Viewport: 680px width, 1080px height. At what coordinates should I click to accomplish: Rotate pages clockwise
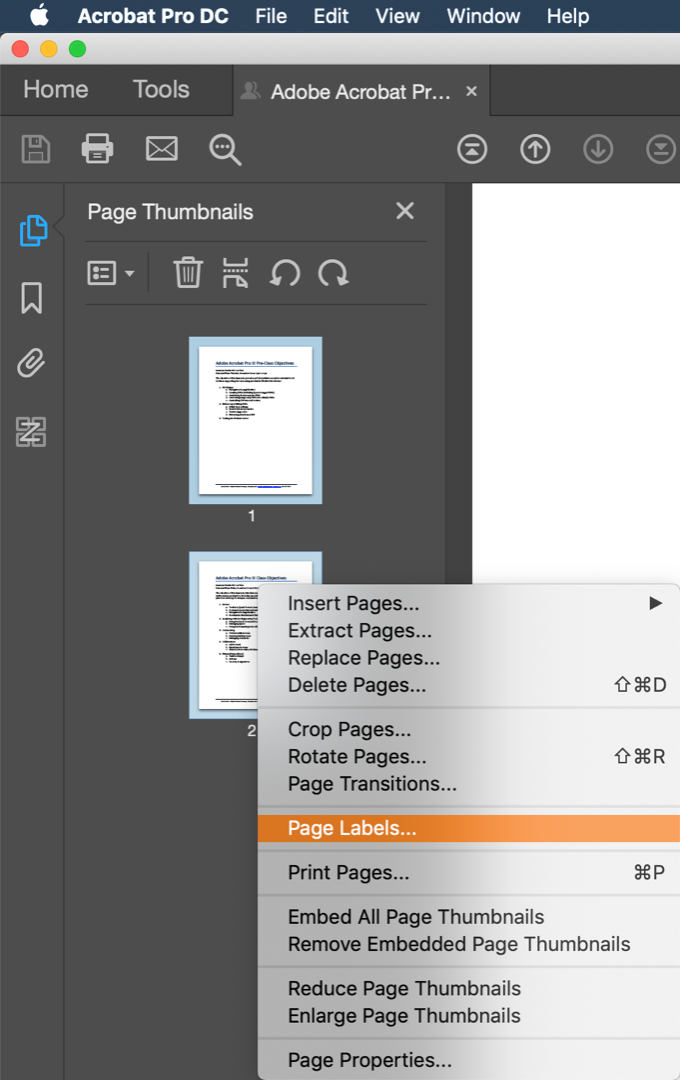(x=333, y=273)
